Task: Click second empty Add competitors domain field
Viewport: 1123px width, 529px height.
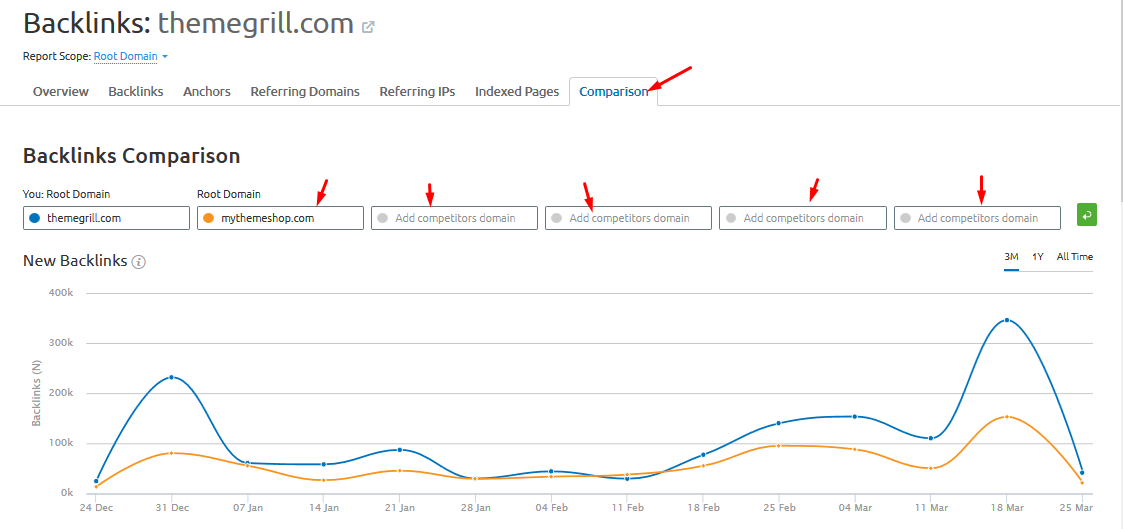Action: tap(629, 218)
